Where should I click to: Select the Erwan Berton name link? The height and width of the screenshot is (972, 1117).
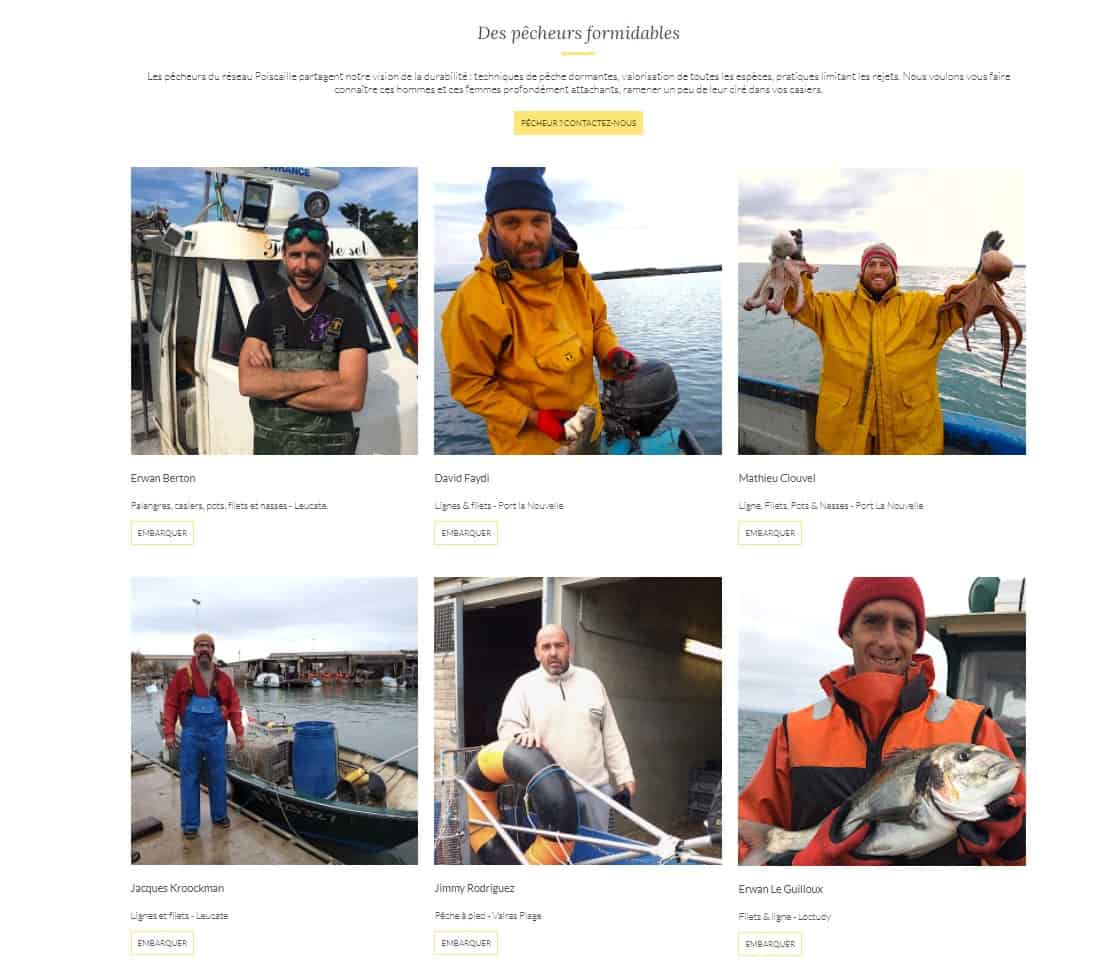(163, 478)
